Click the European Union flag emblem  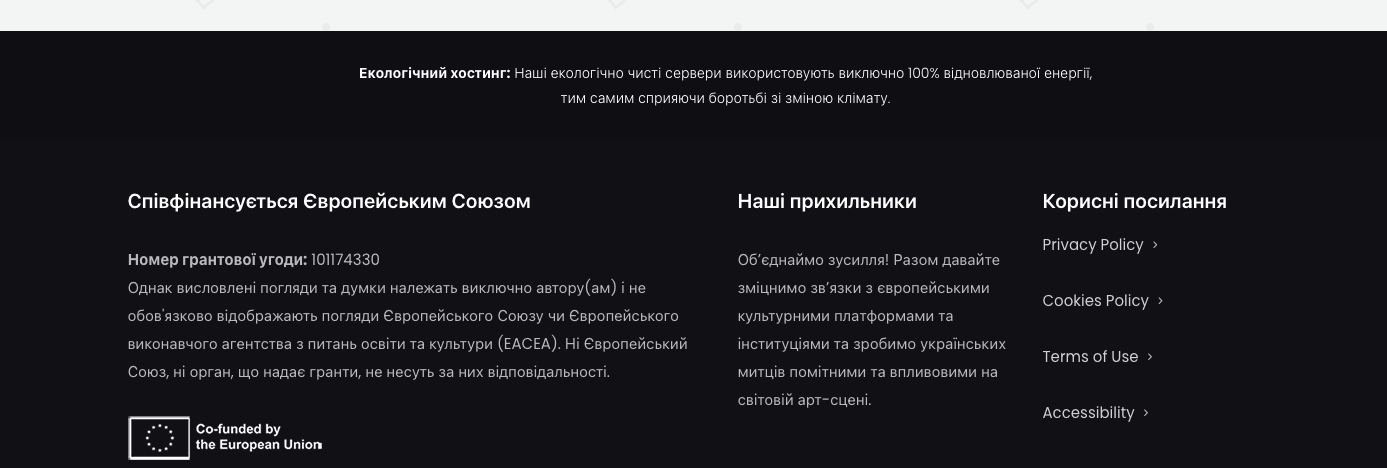(x=159, y=438)
